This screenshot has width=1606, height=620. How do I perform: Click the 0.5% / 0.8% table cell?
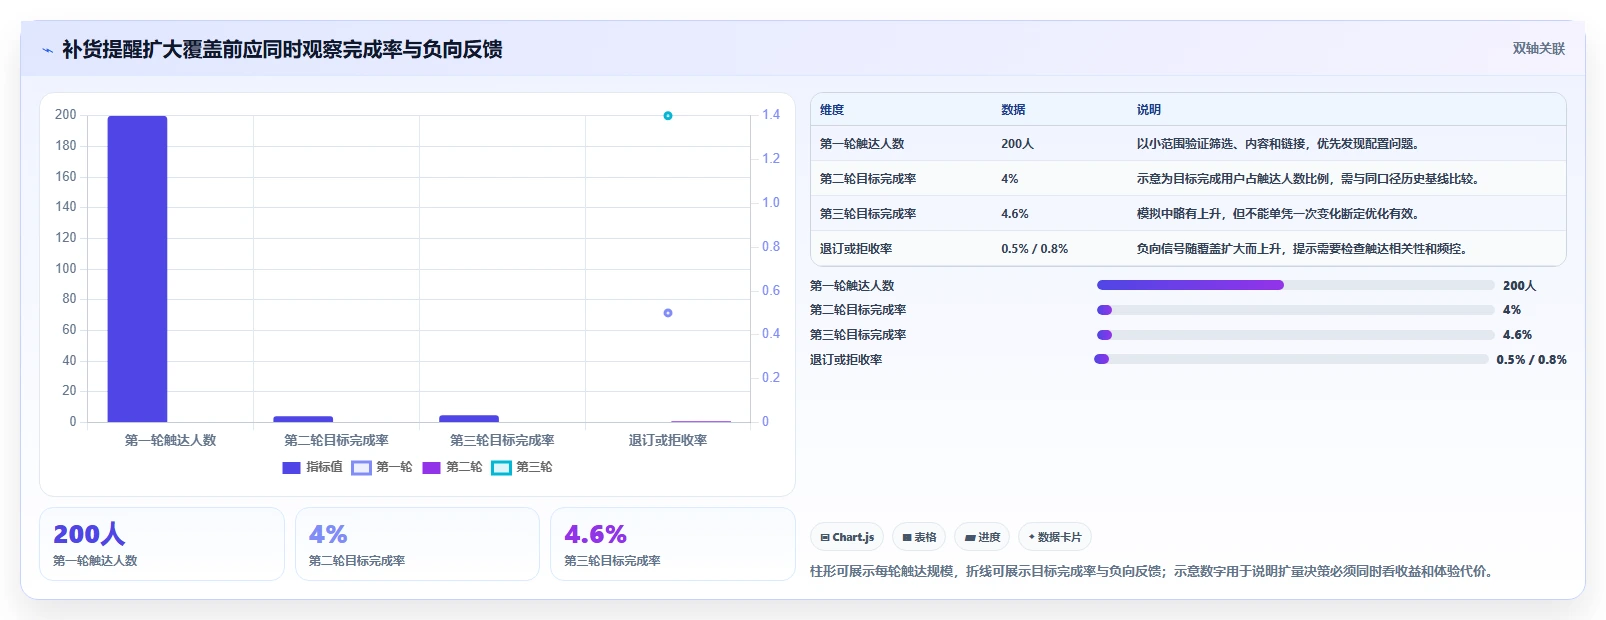1034,249
